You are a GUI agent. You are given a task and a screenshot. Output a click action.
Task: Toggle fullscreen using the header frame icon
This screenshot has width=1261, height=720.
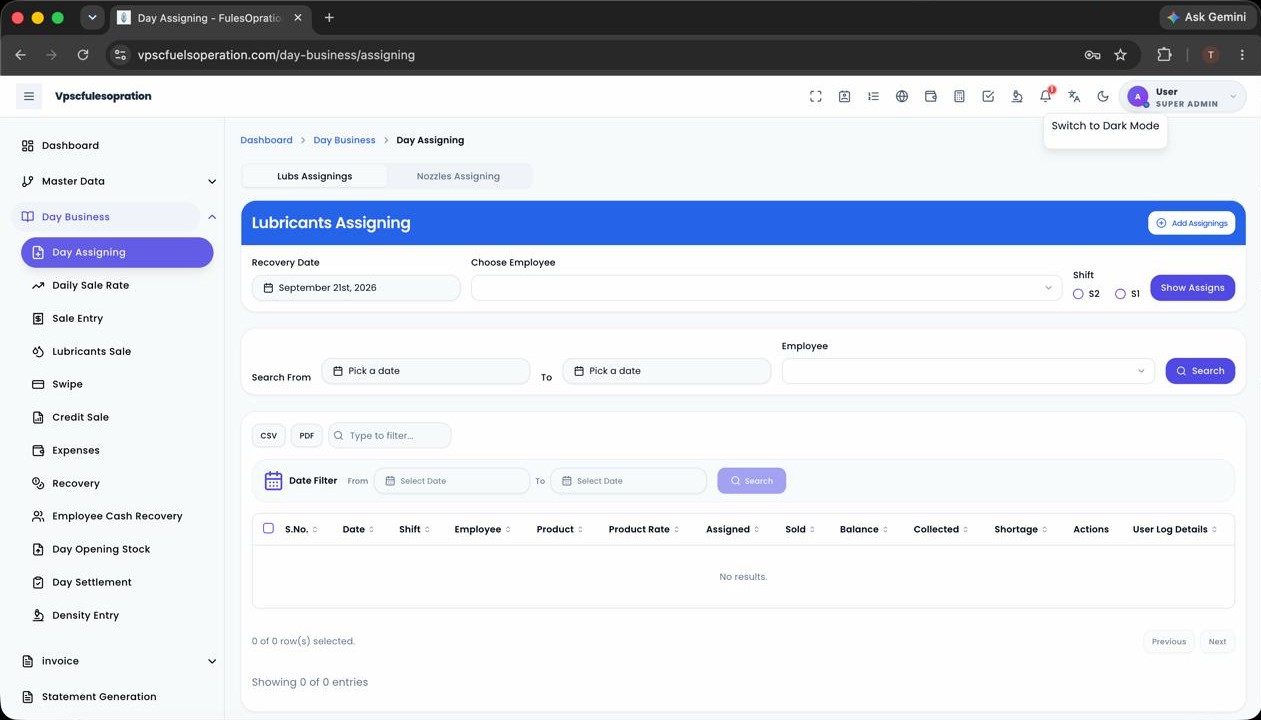point(816,96)
